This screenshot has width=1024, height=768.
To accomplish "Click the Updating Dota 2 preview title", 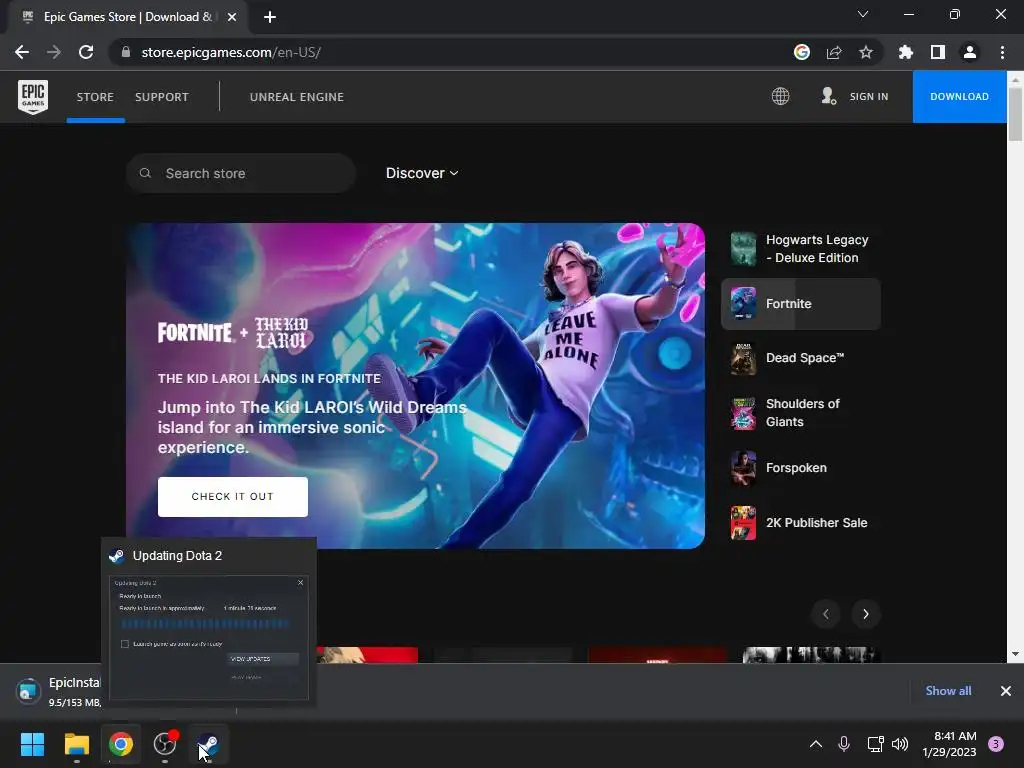I will coord(177,556).
